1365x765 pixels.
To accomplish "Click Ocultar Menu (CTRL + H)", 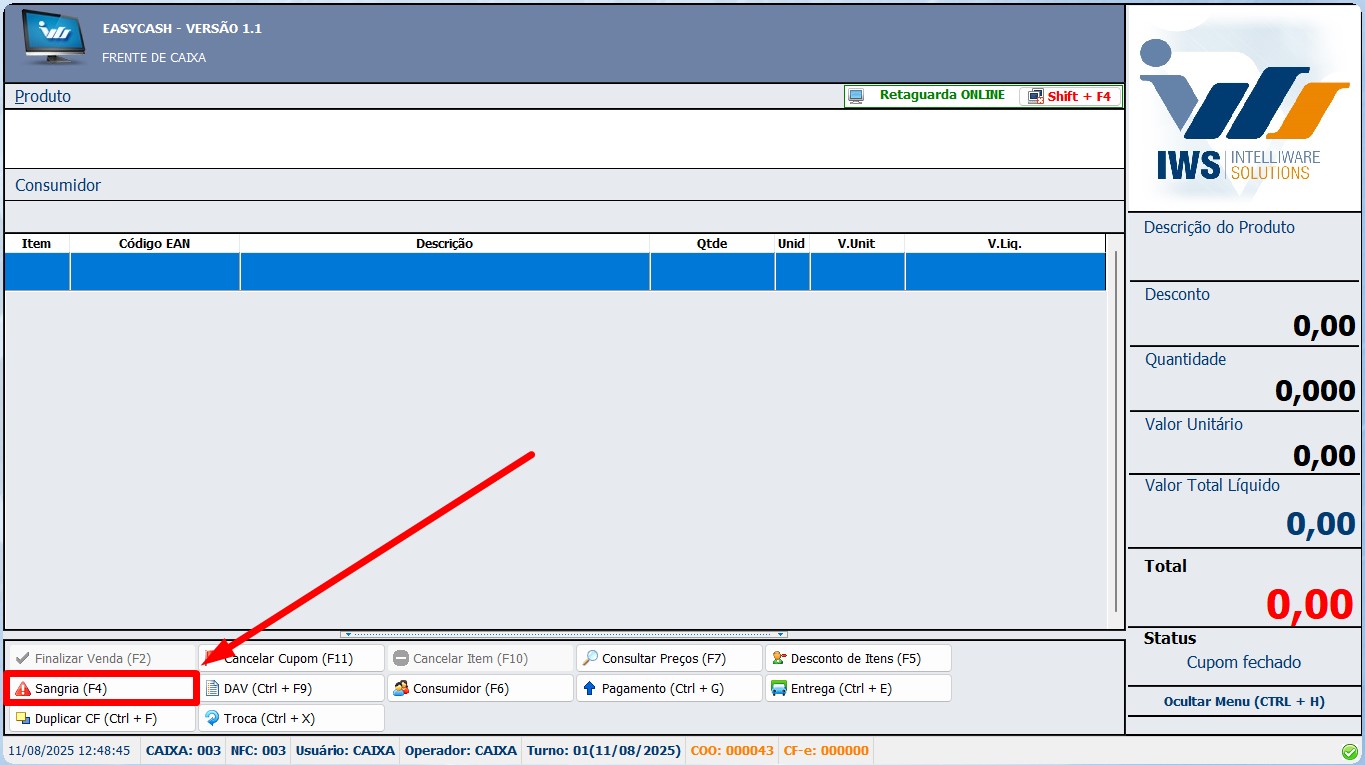I will click(x=1243, y=701).
